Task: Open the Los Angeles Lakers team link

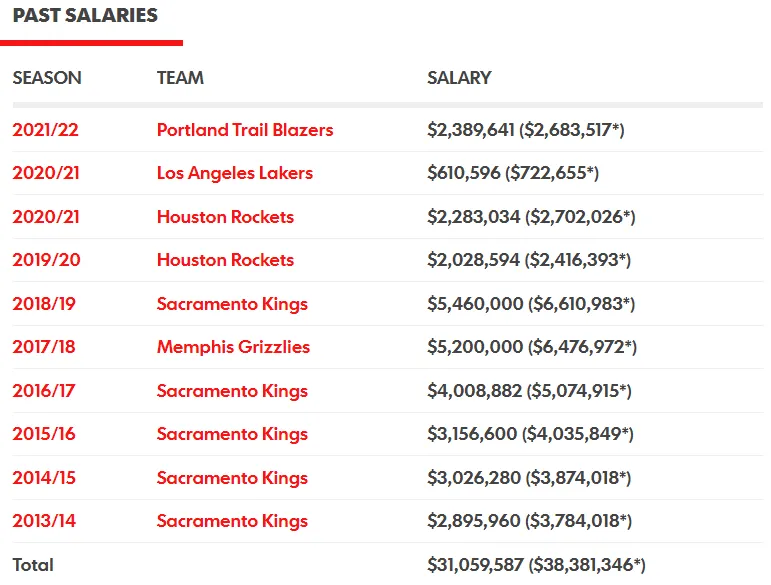Action: pos(235,173)
